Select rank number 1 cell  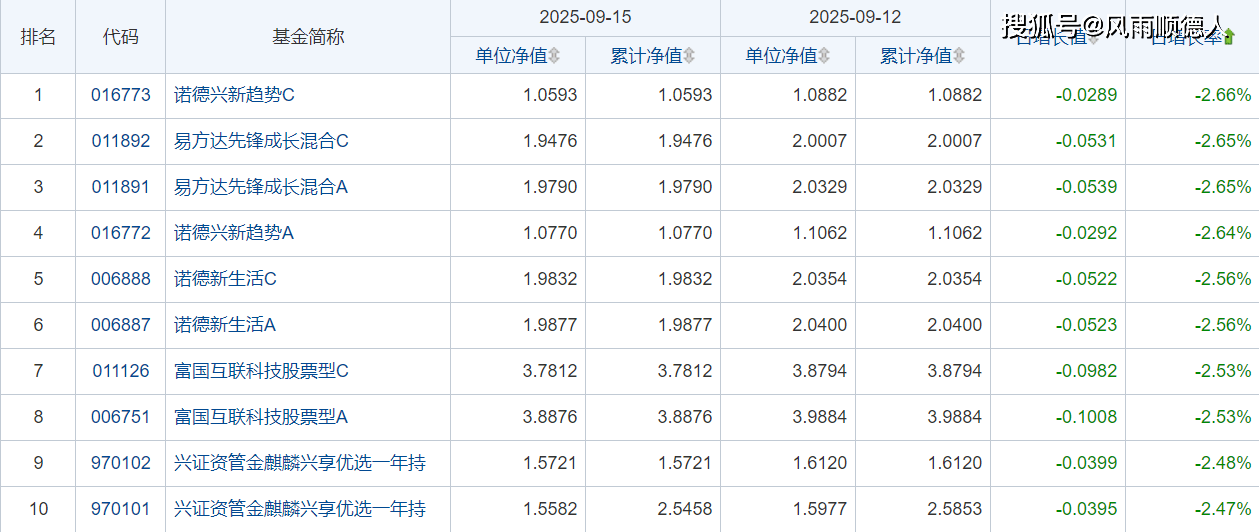tap(38, 95)
